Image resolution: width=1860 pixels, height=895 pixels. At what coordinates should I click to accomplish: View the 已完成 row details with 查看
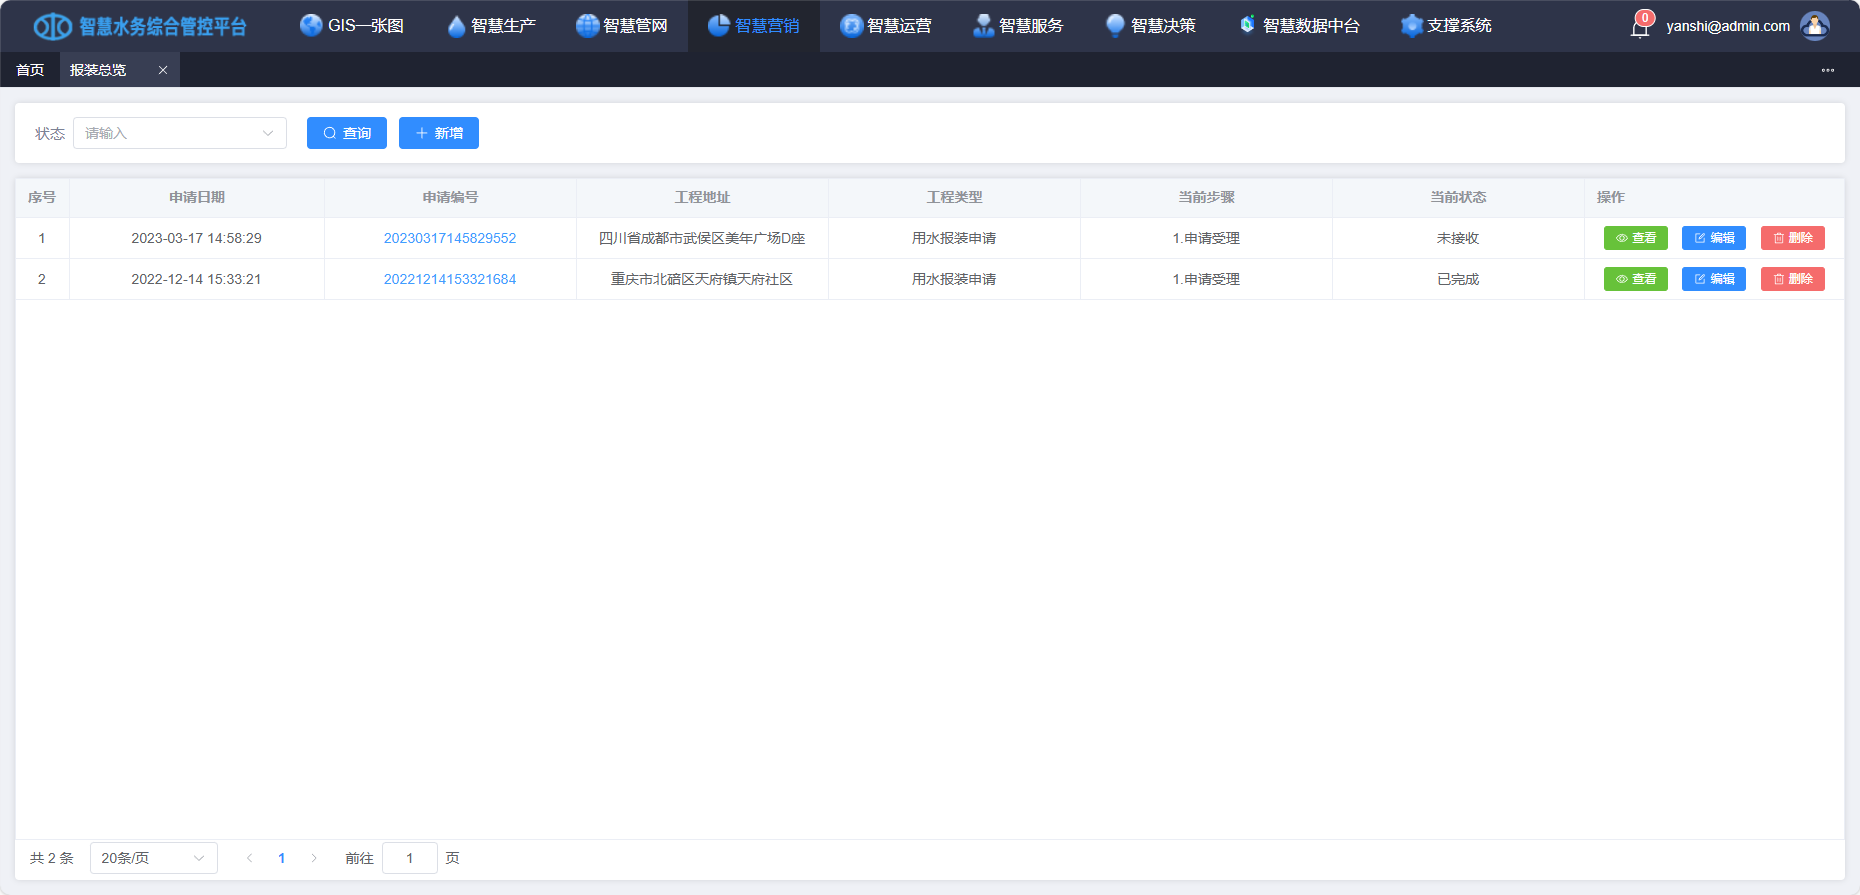point(1635,279)
